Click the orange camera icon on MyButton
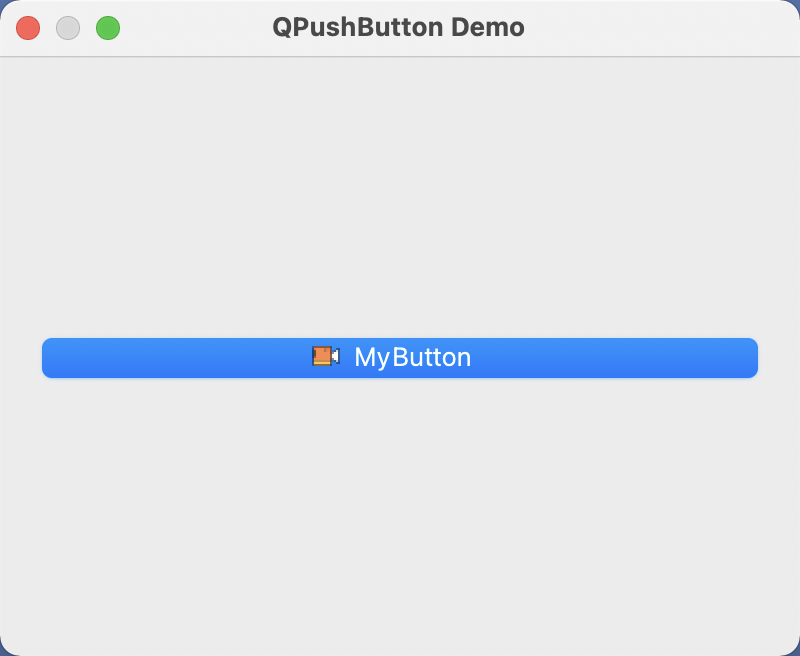The width and height of the screenshot is (800, 656). click(326, 356)
